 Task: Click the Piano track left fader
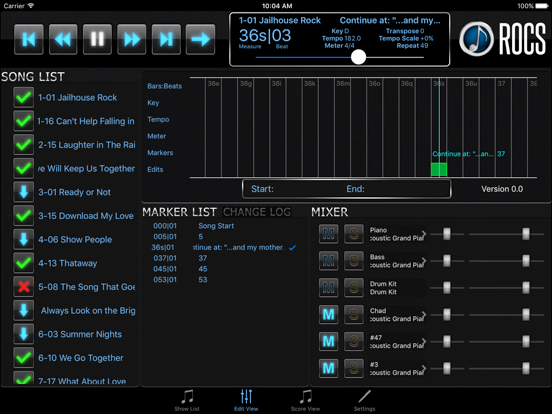tap(447, 234)
